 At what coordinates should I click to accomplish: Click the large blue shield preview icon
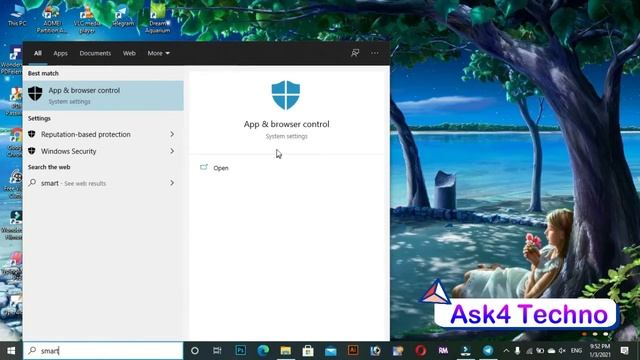286,95
